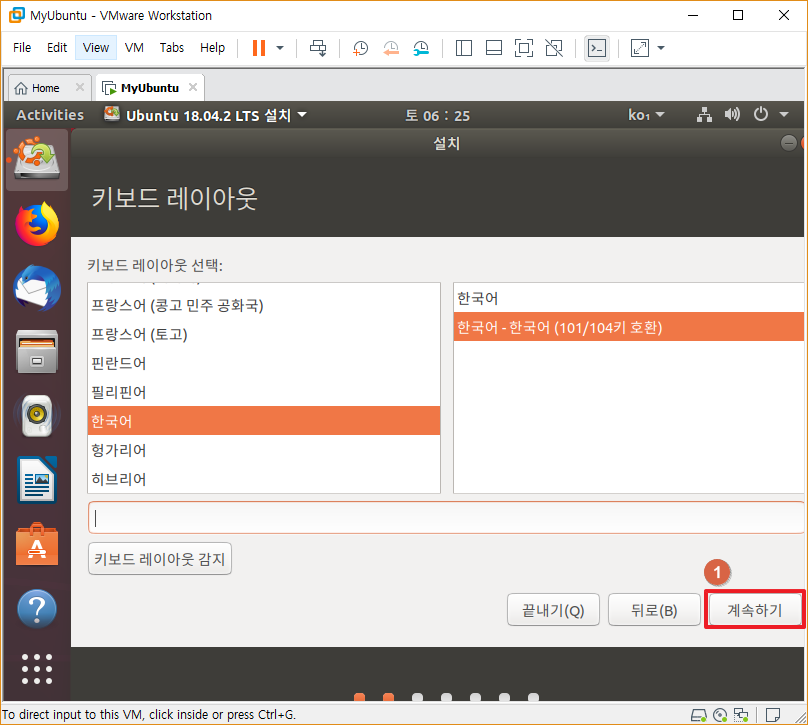Open Rhythmbox from the dock

37,415
